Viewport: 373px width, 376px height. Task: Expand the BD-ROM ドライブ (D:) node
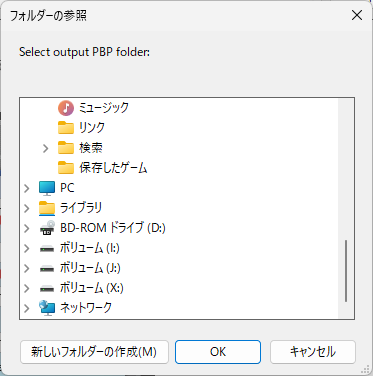tap(27, 228)
